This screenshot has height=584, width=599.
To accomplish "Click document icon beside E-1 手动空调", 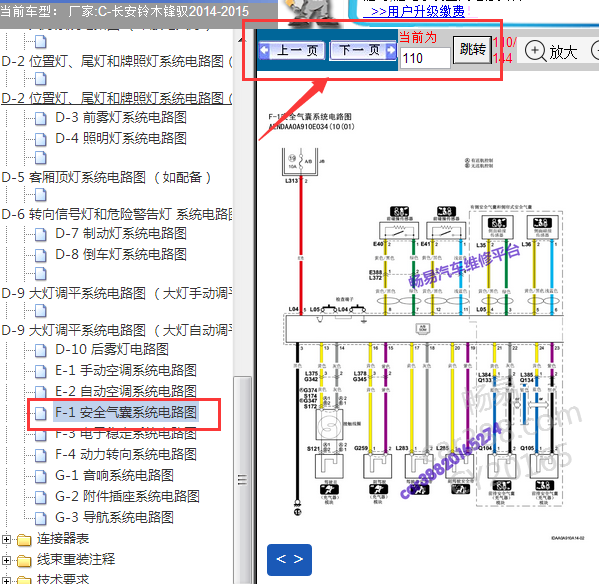I will click(40, 371).
